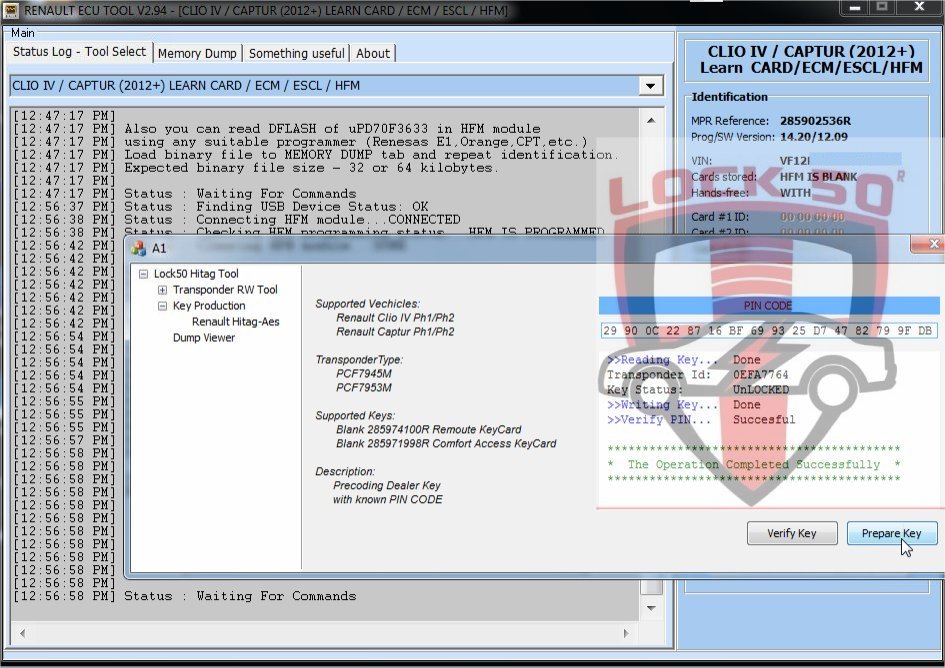
Task: Open Dump Viewer from the tree
Action: [204, 338]
